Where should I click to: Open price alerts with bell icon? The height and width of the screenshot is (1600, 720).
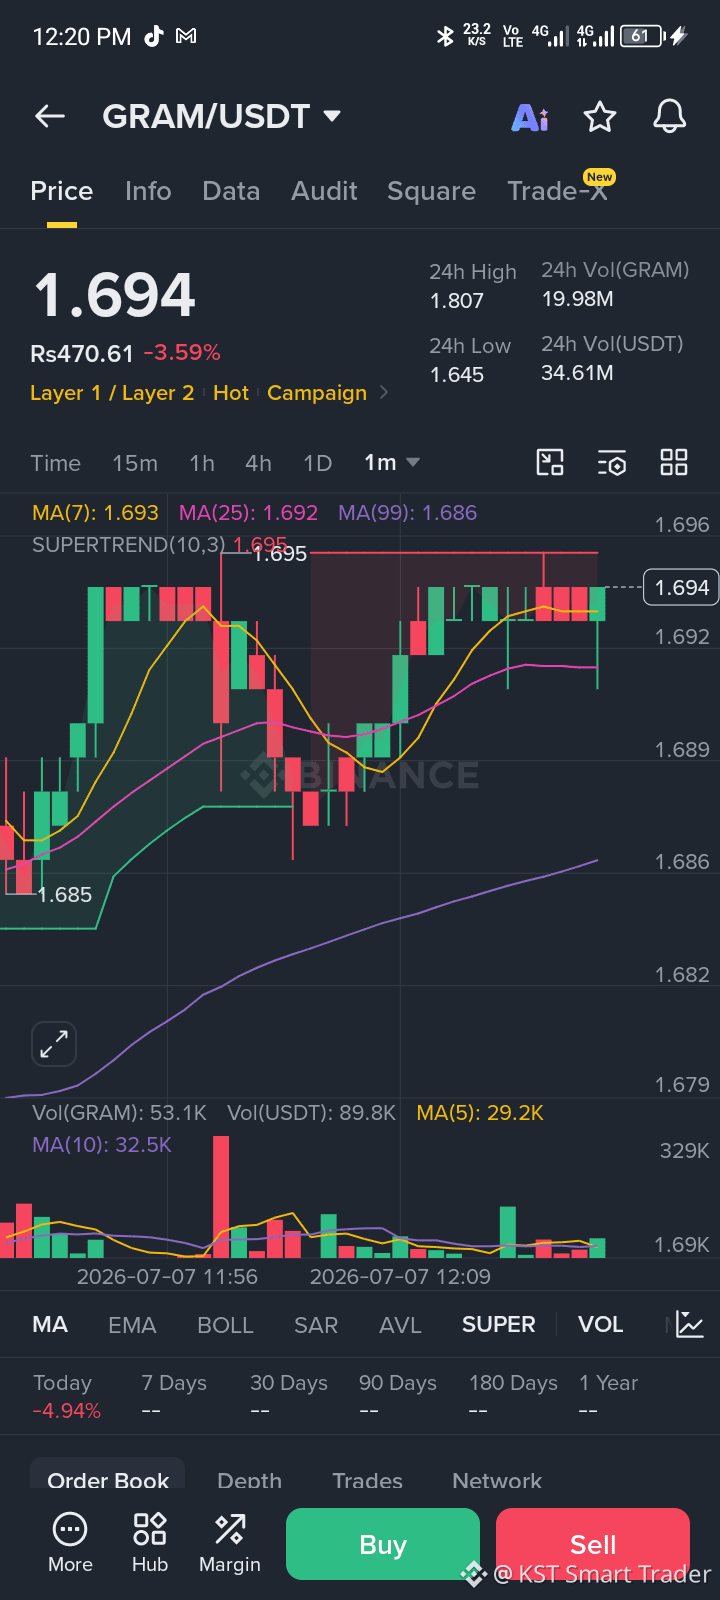click(670, 117)
